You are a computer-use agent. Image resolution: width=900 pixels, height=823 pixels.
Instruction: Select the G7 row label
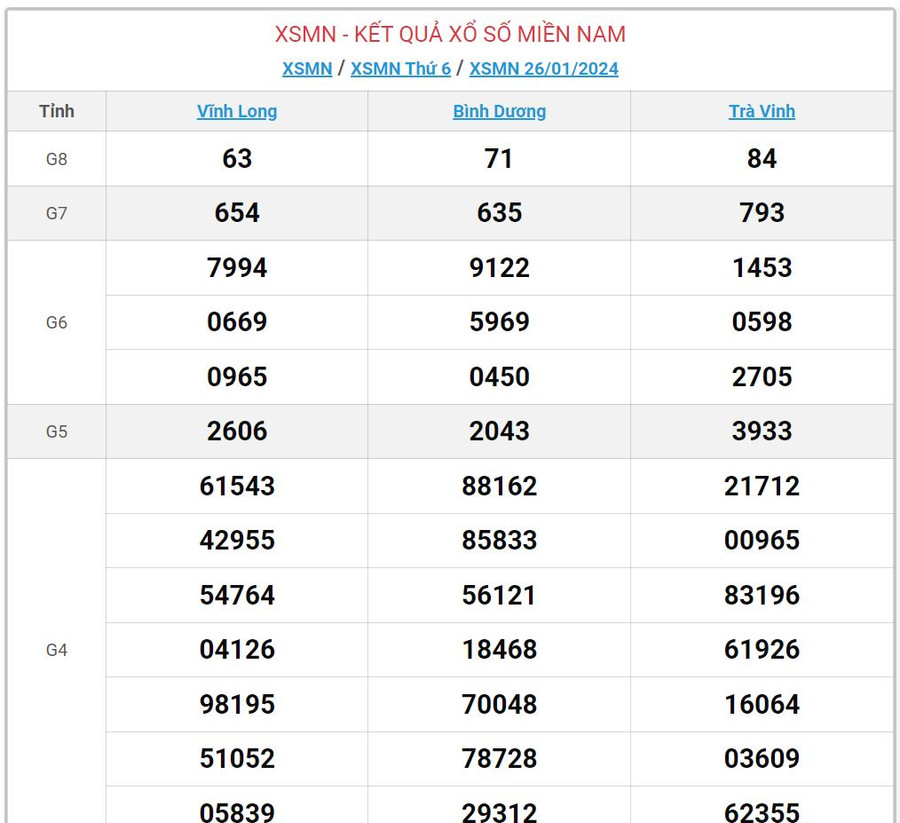coord(57,213)
